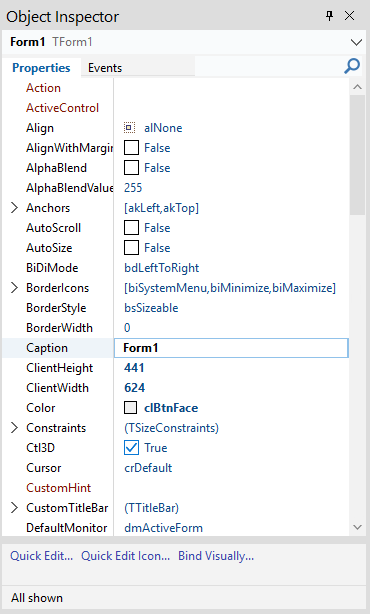The image size is (370, 614).
Task: Click the dmActiveForm value
Action: (164, 528)
